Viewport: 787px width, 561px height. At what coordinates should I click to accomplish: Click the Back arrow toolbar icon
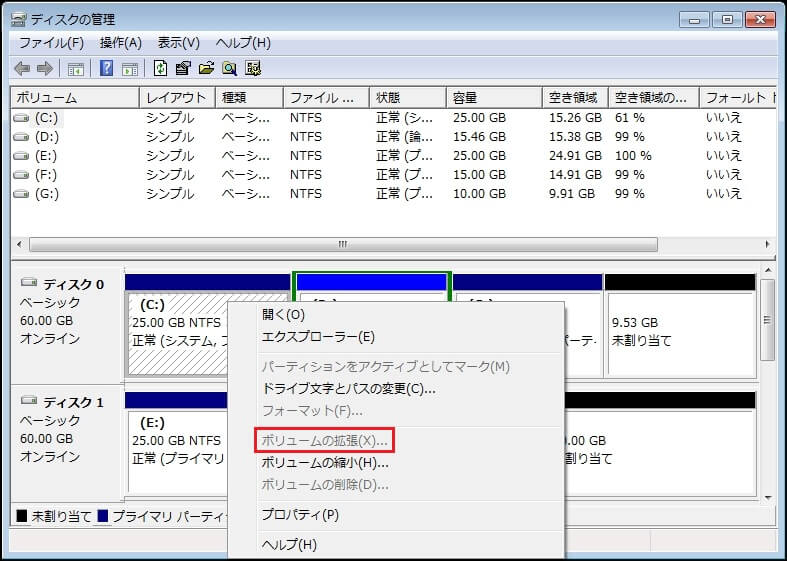click(x=22, y=68)
